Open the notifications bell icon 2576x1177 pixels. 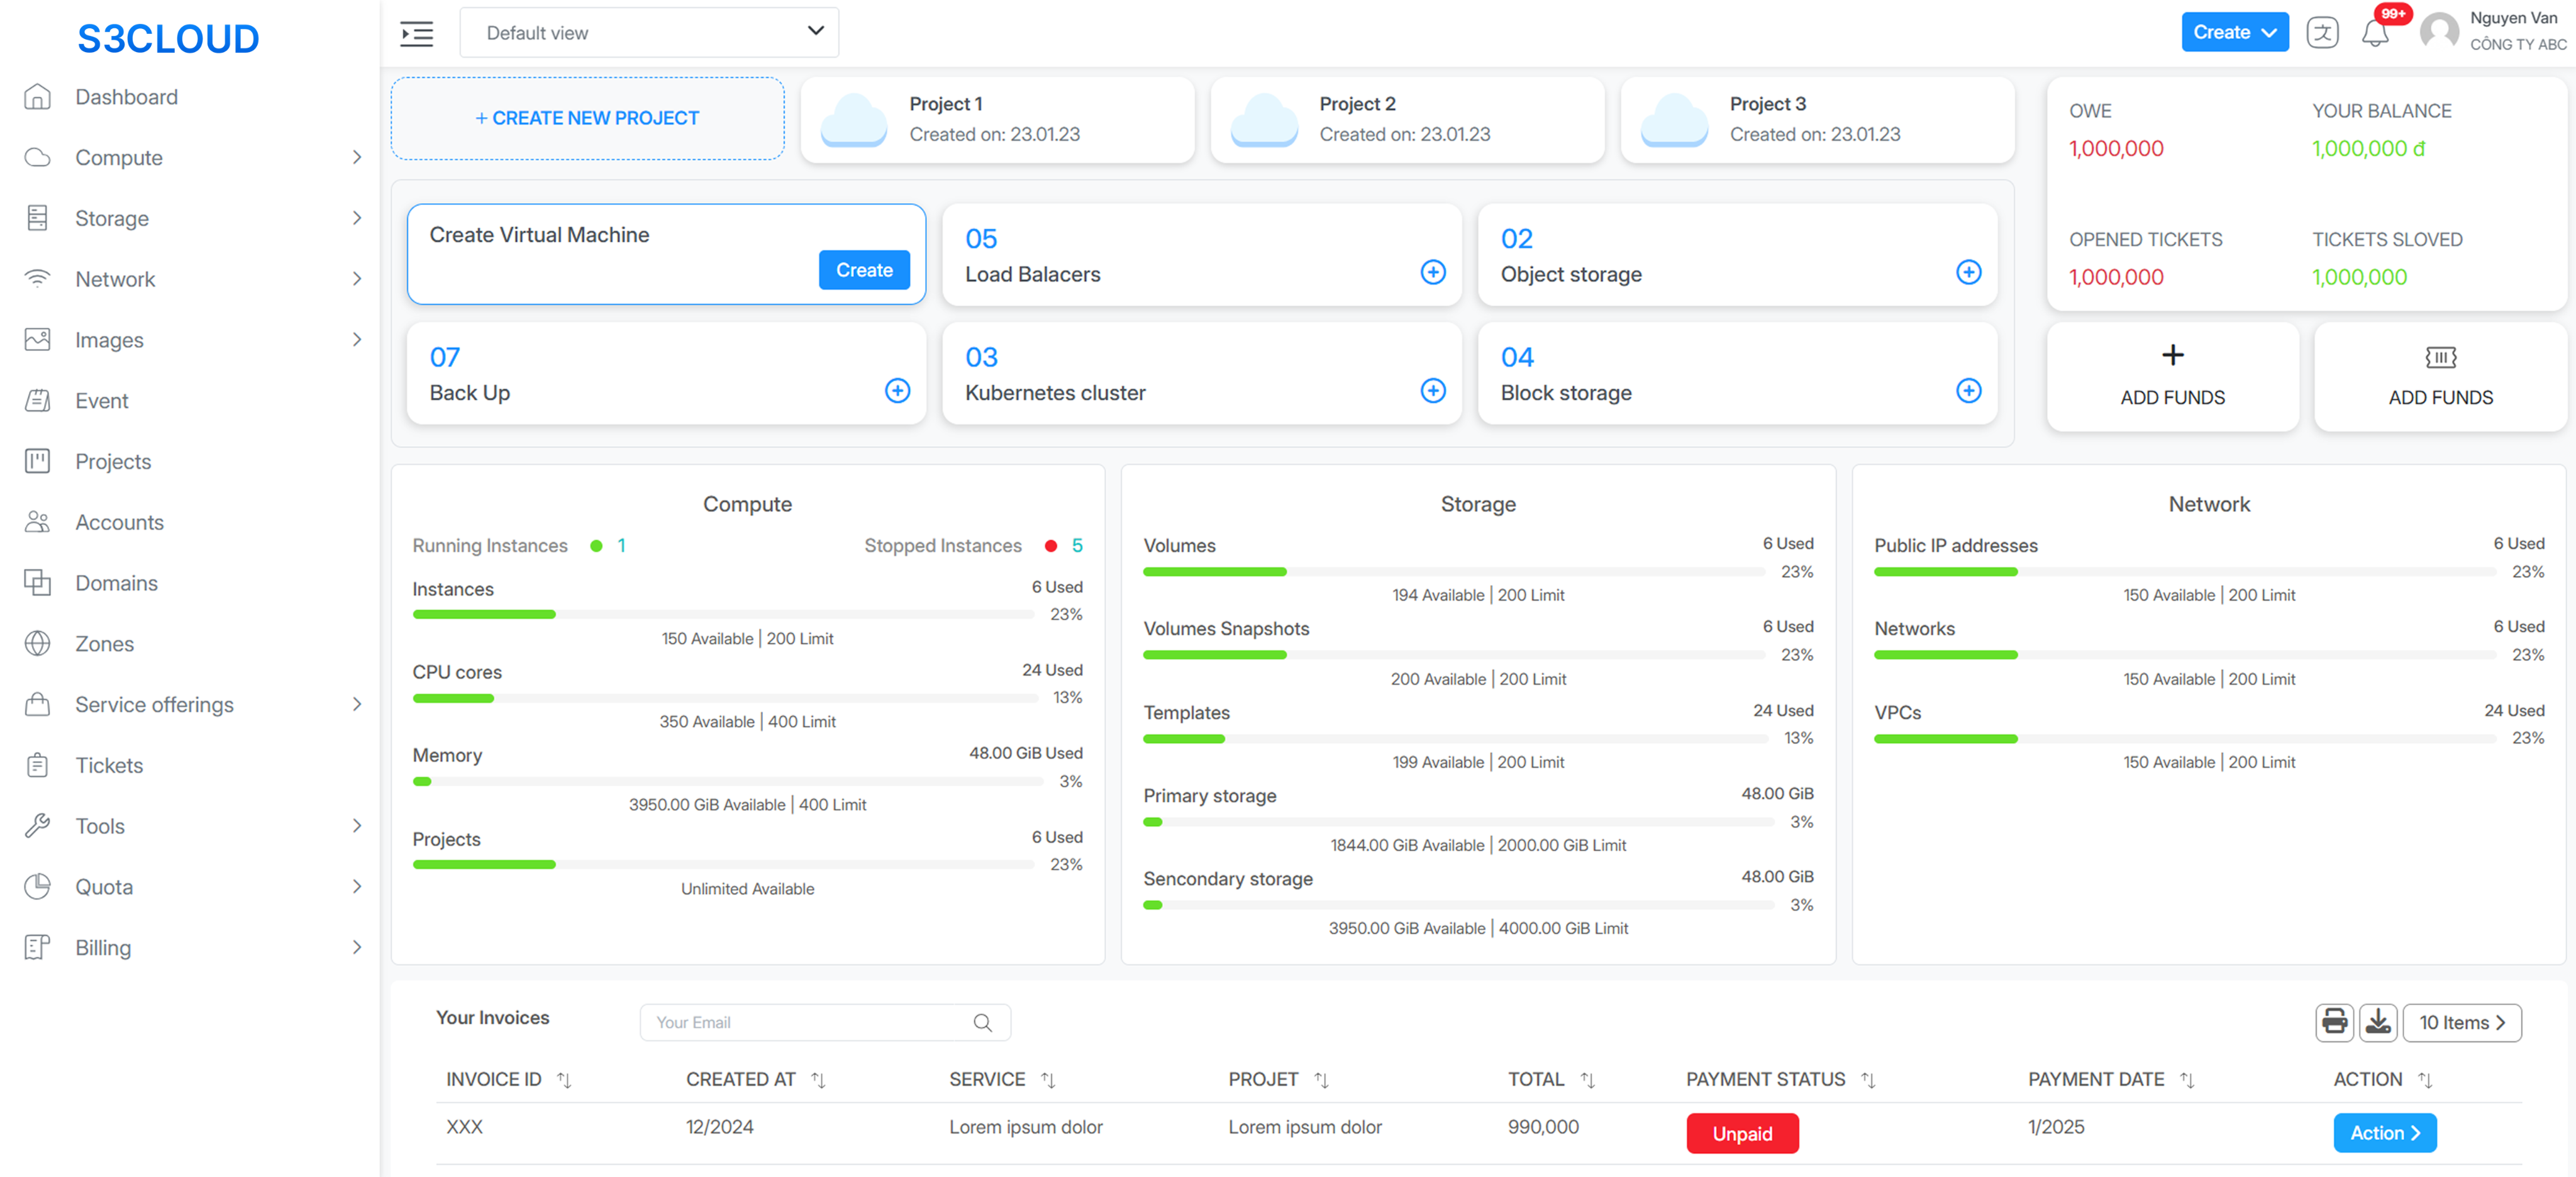pos(2375,34)
